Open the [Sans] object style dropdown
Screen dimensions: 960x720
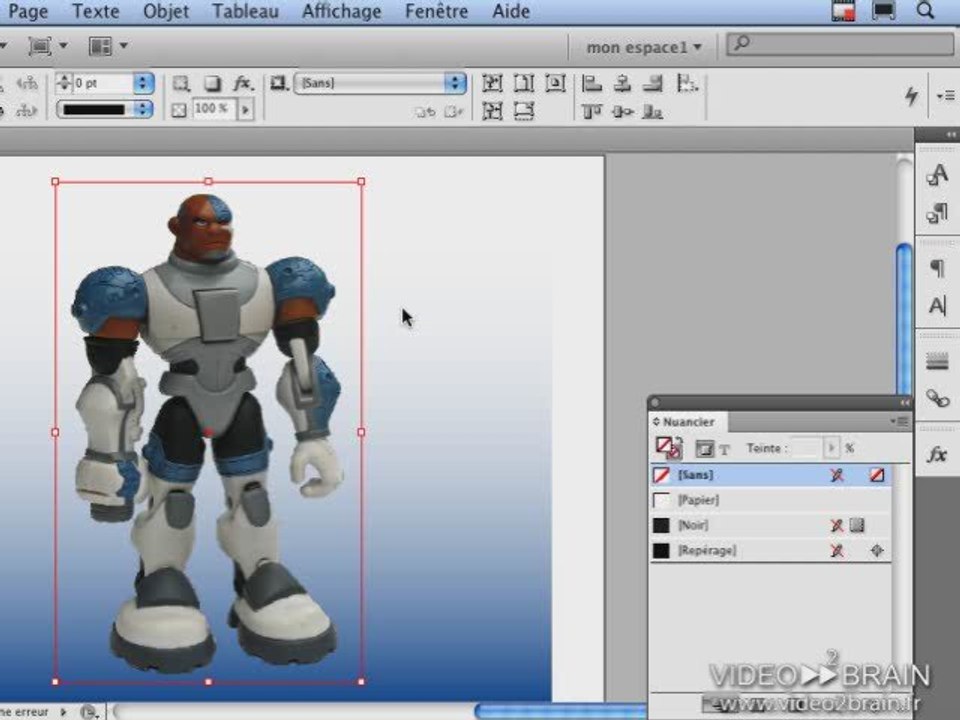[380, 83]
